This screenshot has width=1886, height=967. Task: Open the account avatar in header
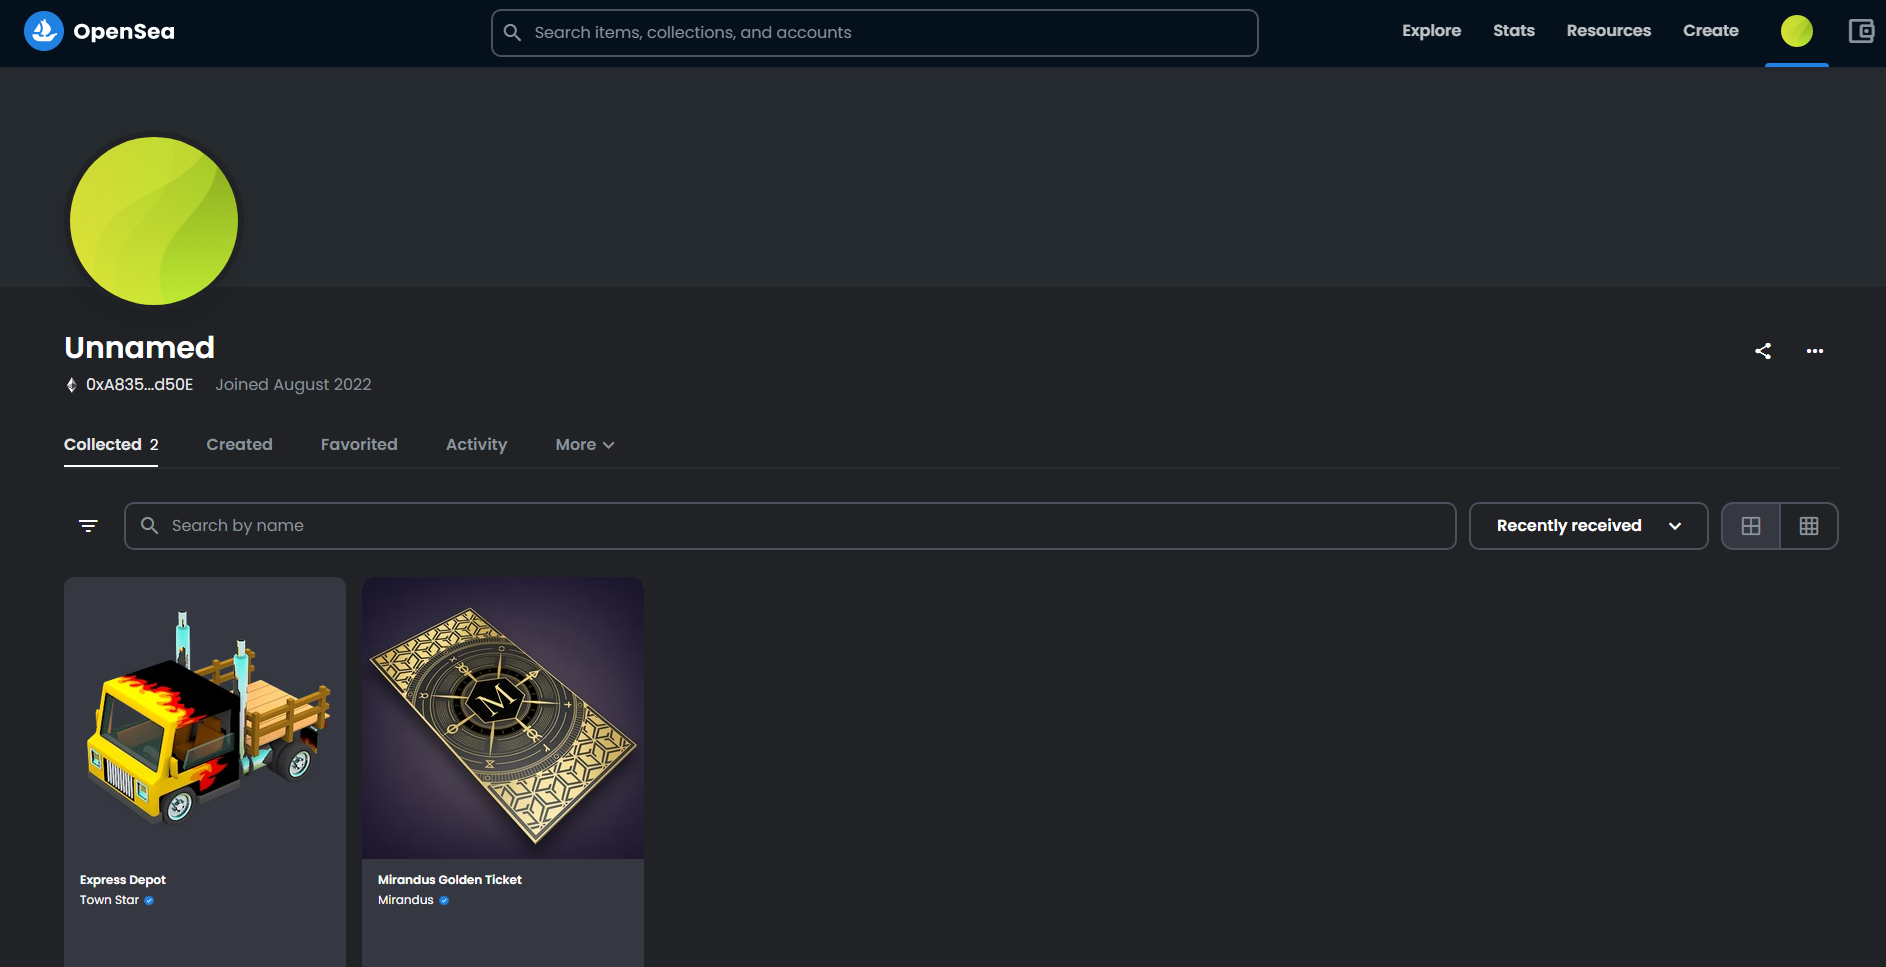tap(1797, 31)
